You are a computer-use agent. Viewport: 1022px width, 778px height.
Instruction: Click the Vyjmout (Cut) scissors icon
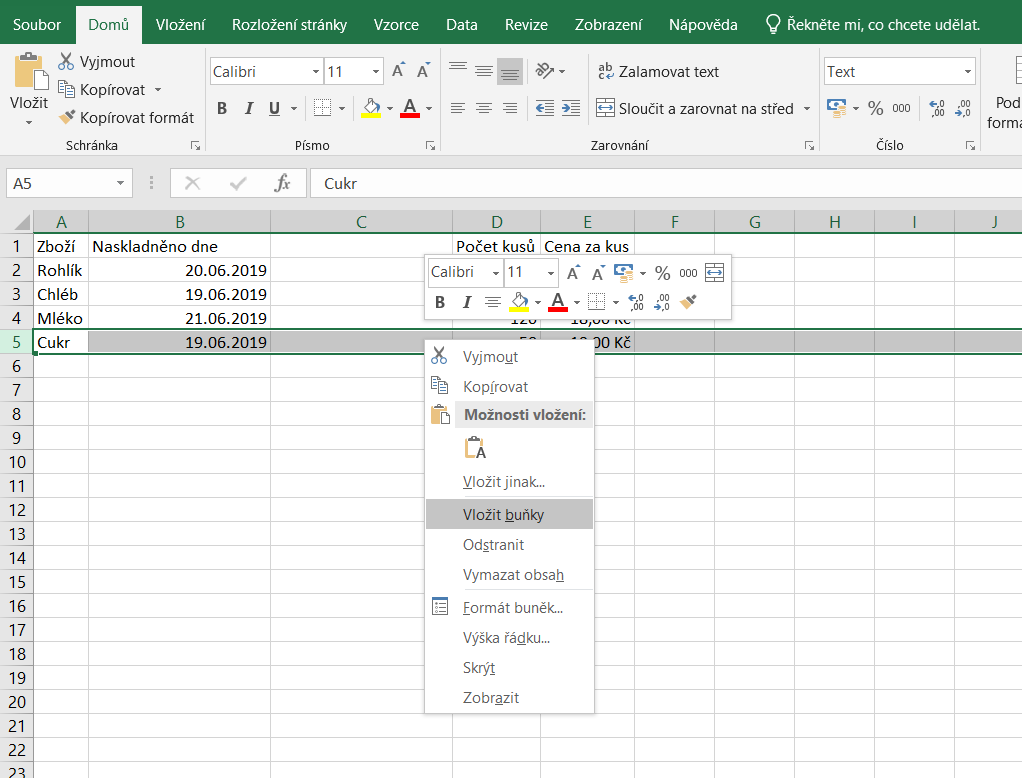pyautogui.click(x=66, y=61)
